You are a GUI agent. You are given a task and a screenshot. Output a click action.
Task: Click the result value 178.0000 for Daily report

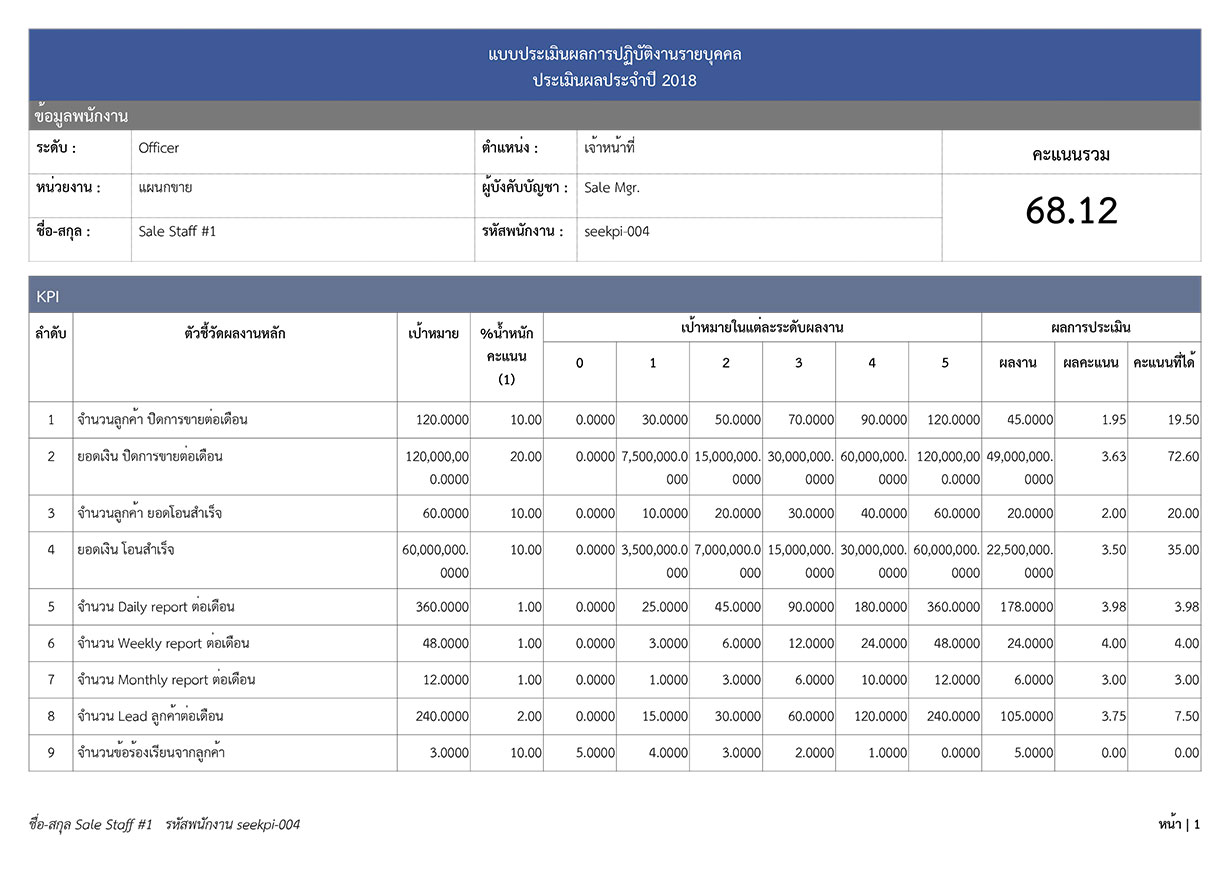point(1027,607)
